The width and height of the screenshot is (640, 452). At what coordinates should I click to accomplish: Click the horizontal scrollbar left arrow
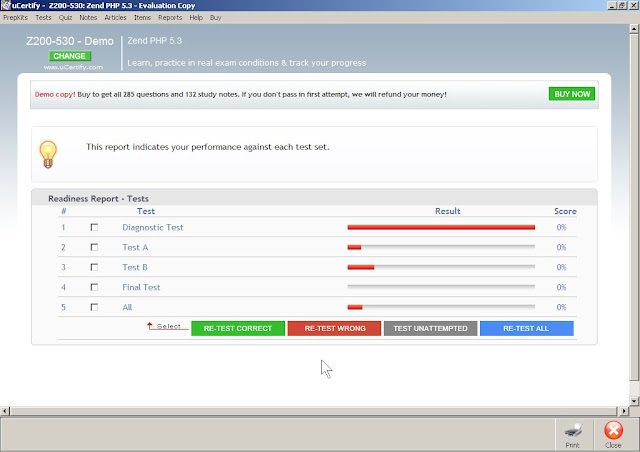pos(4,411)
